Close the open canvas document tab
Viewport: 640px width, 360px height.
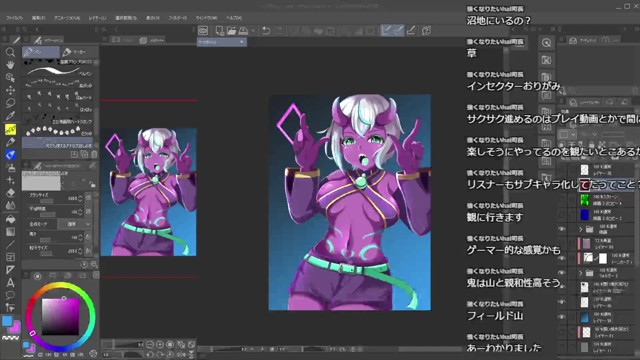click(x=242, y=42)
